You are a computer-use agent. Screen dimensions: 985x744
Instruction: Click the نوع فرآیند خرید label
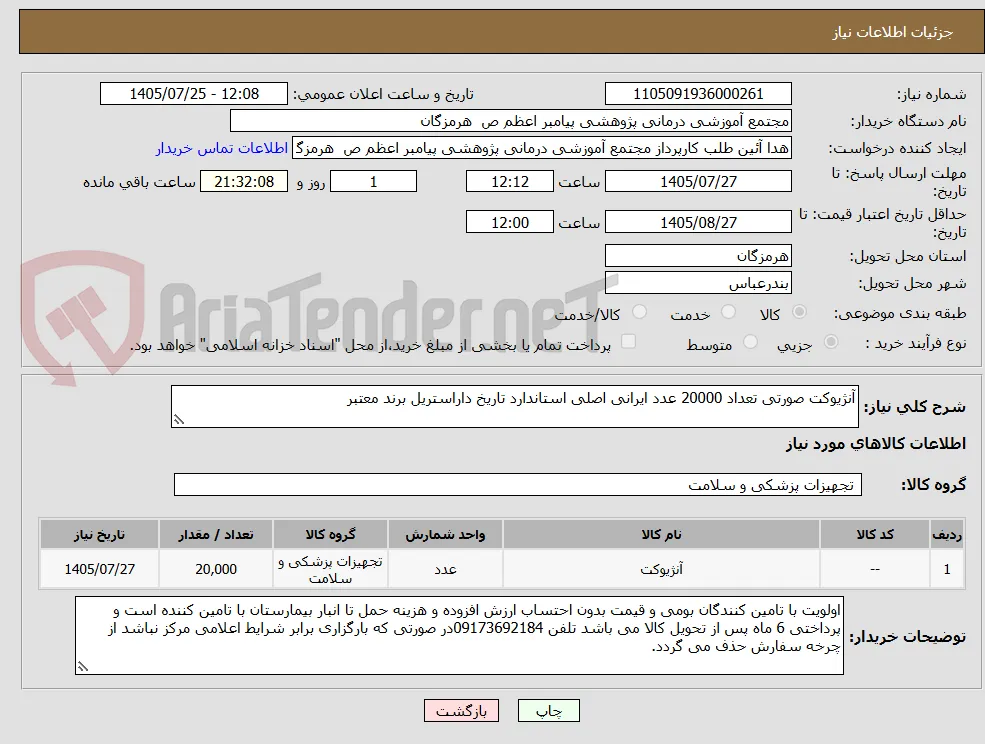[915, 343]
